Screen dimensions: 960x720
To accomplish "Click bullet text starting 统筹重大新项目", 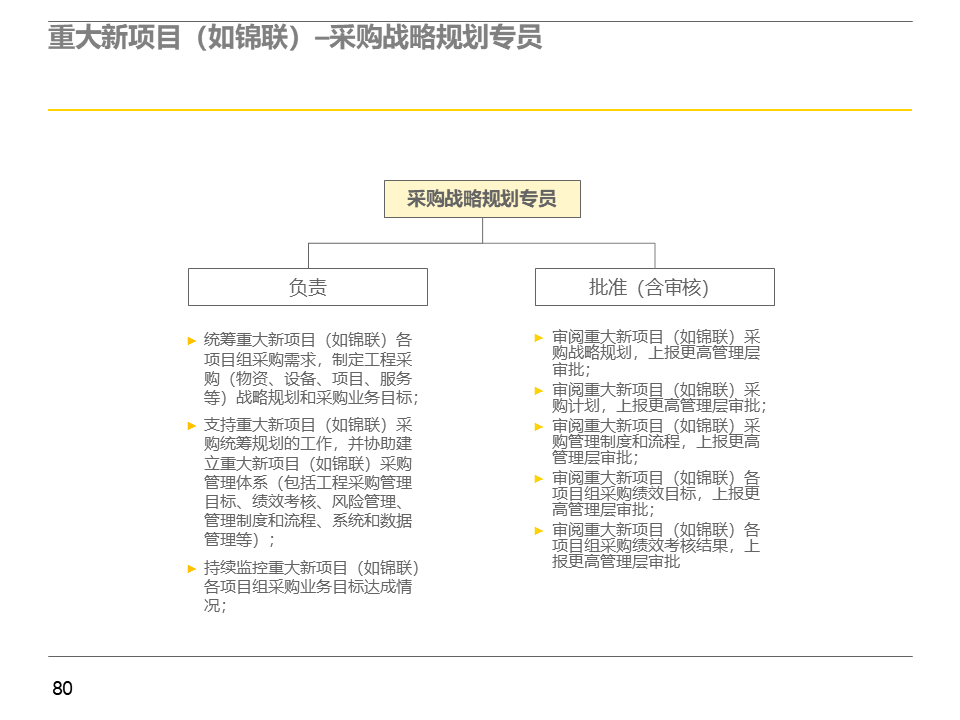I will coord(311,369).
